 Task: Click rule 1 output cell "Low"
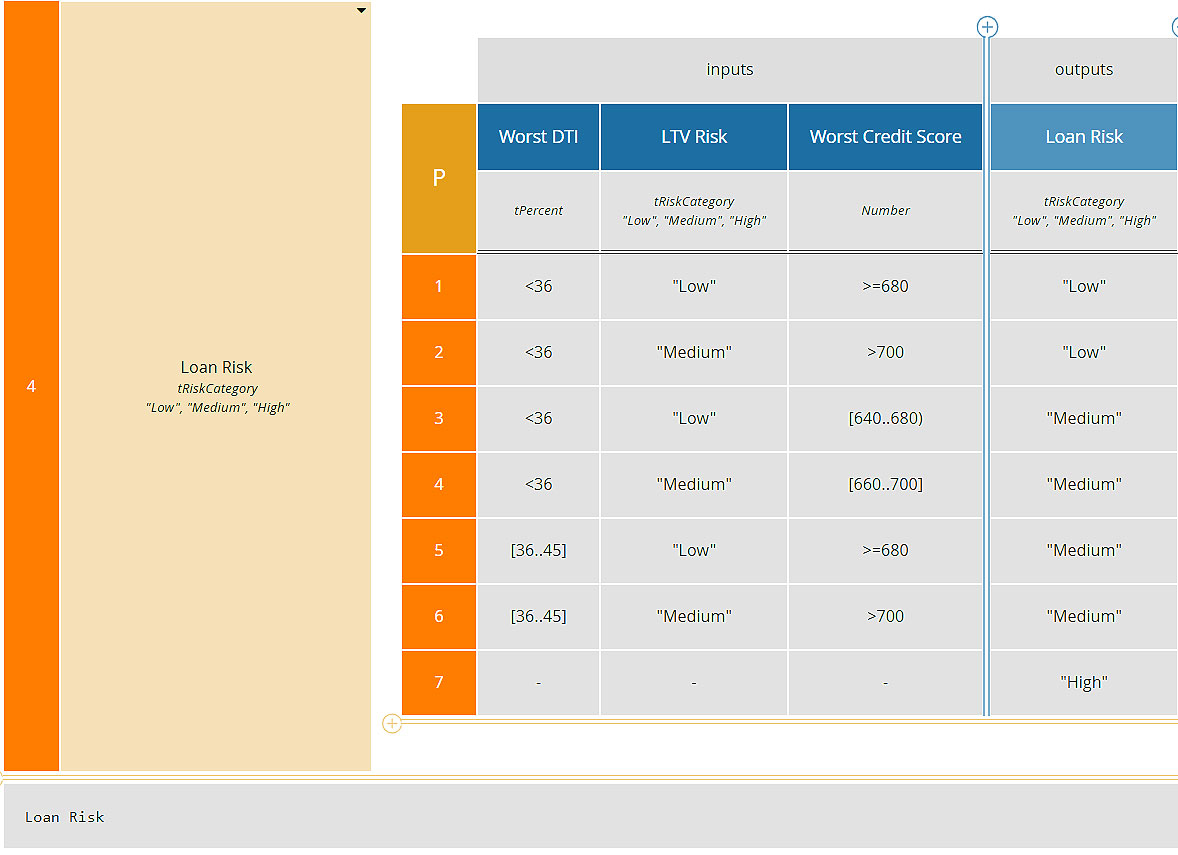click(1084, 286)
